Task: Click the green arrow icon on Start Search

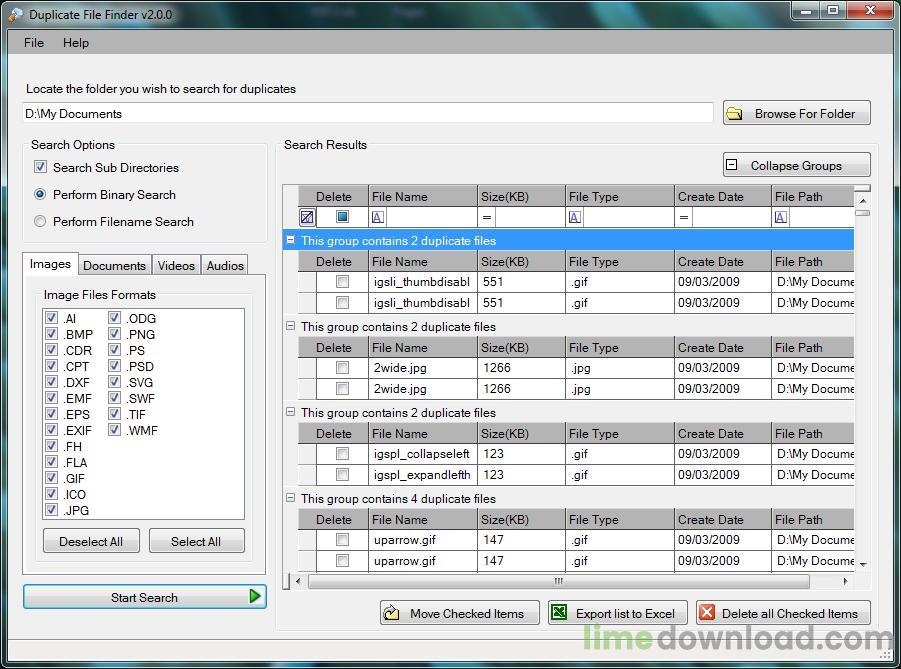Action: 254,596
